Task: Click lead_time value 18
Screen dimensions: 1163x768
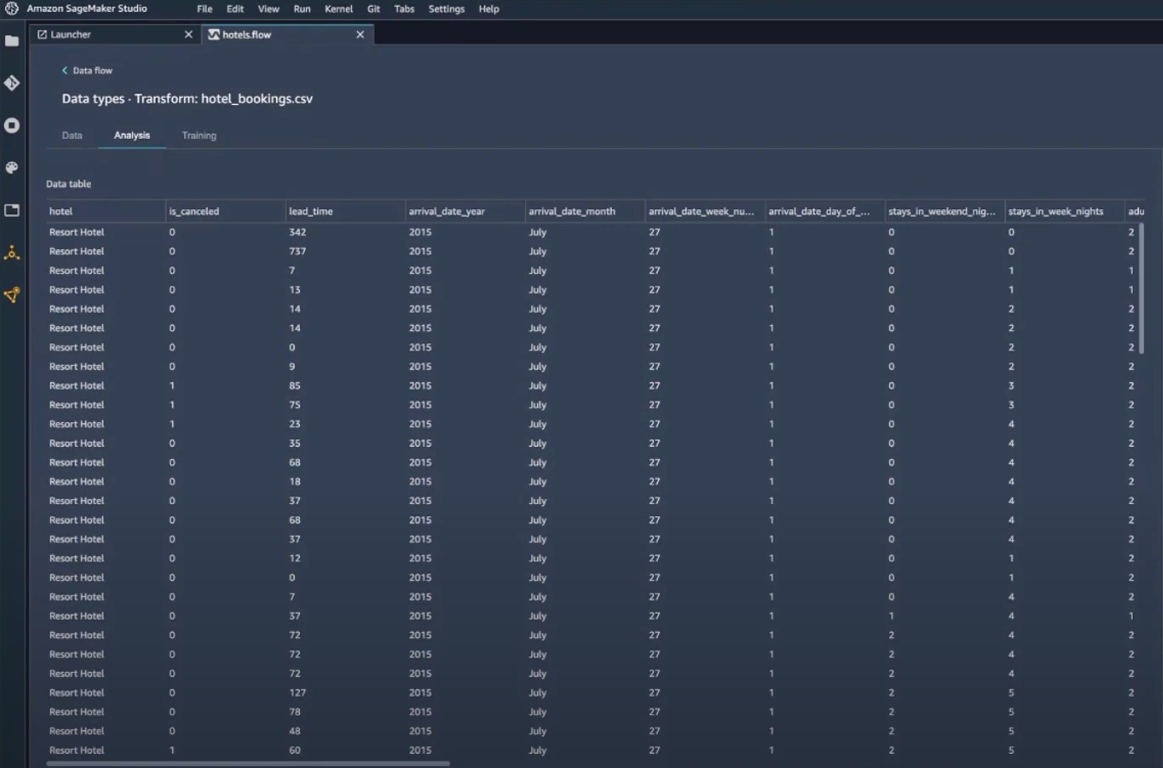Action: click(294, 482)
